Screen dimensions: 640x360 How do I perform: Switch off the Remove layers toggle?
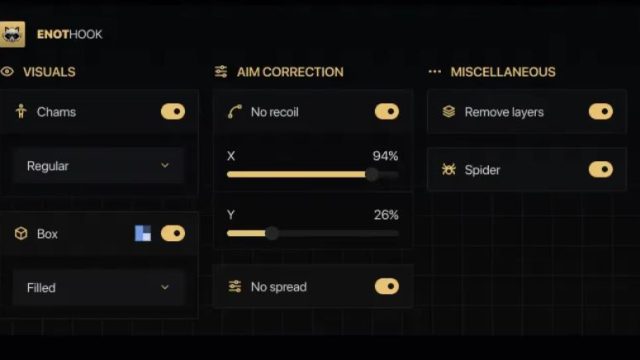(x=601, y=111)
